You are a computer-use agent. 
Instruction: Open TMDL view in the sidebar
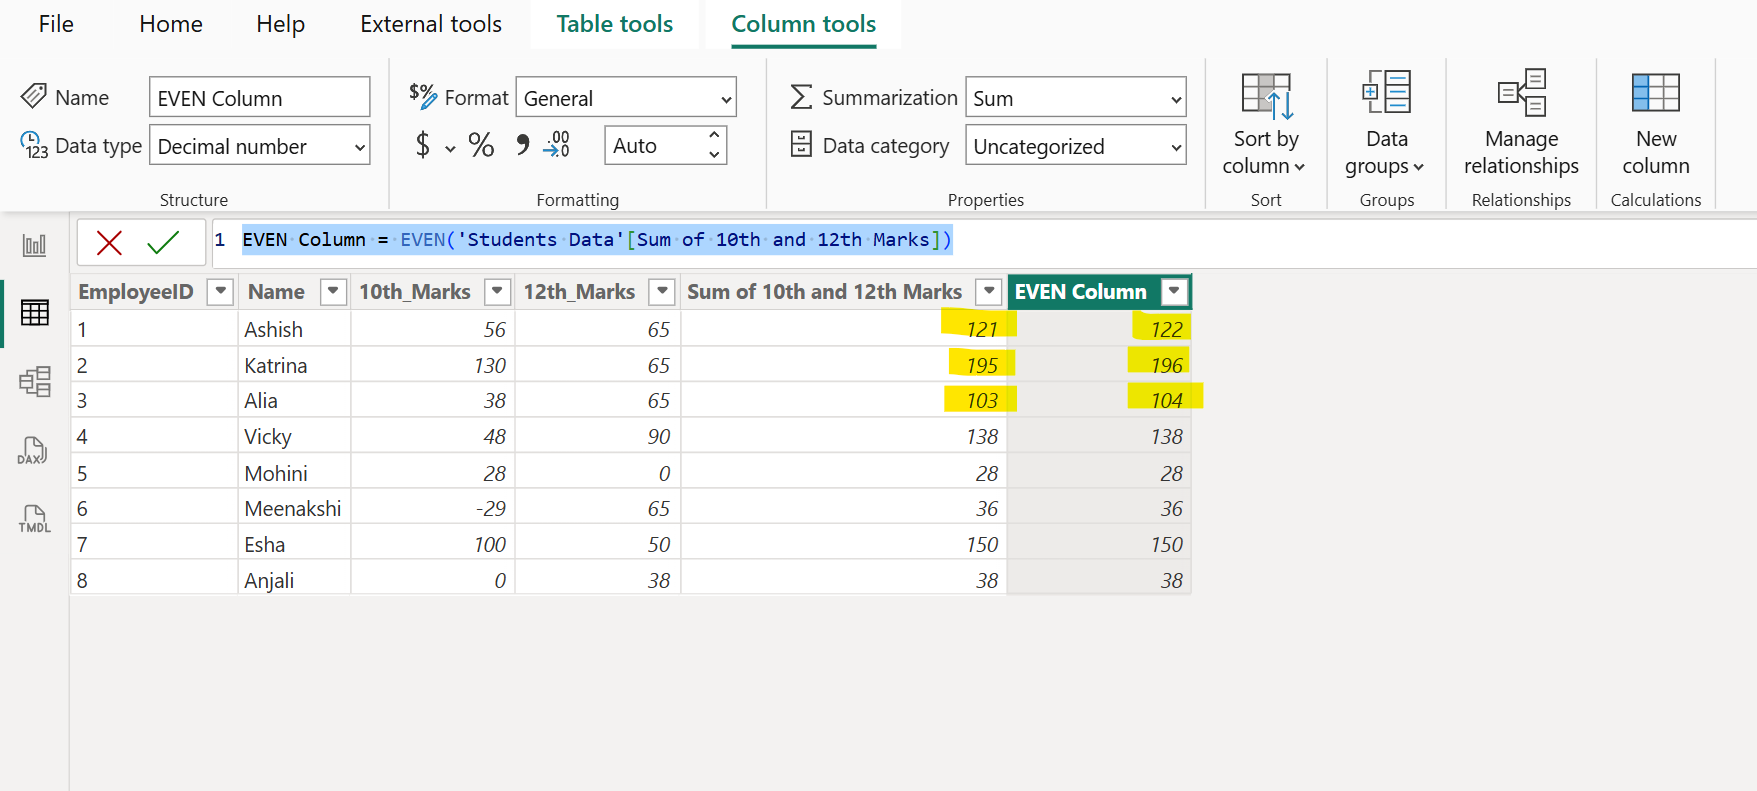tap(34, 519)
